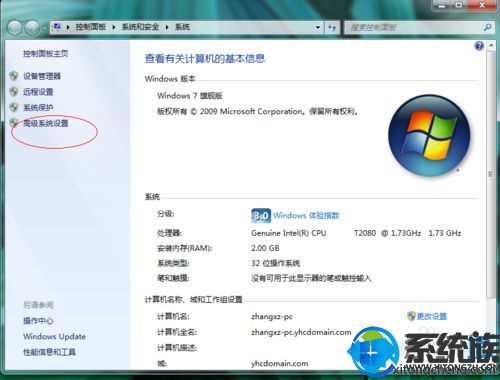Click computer name value zhangxz-pc

click(x=272, y=316)
